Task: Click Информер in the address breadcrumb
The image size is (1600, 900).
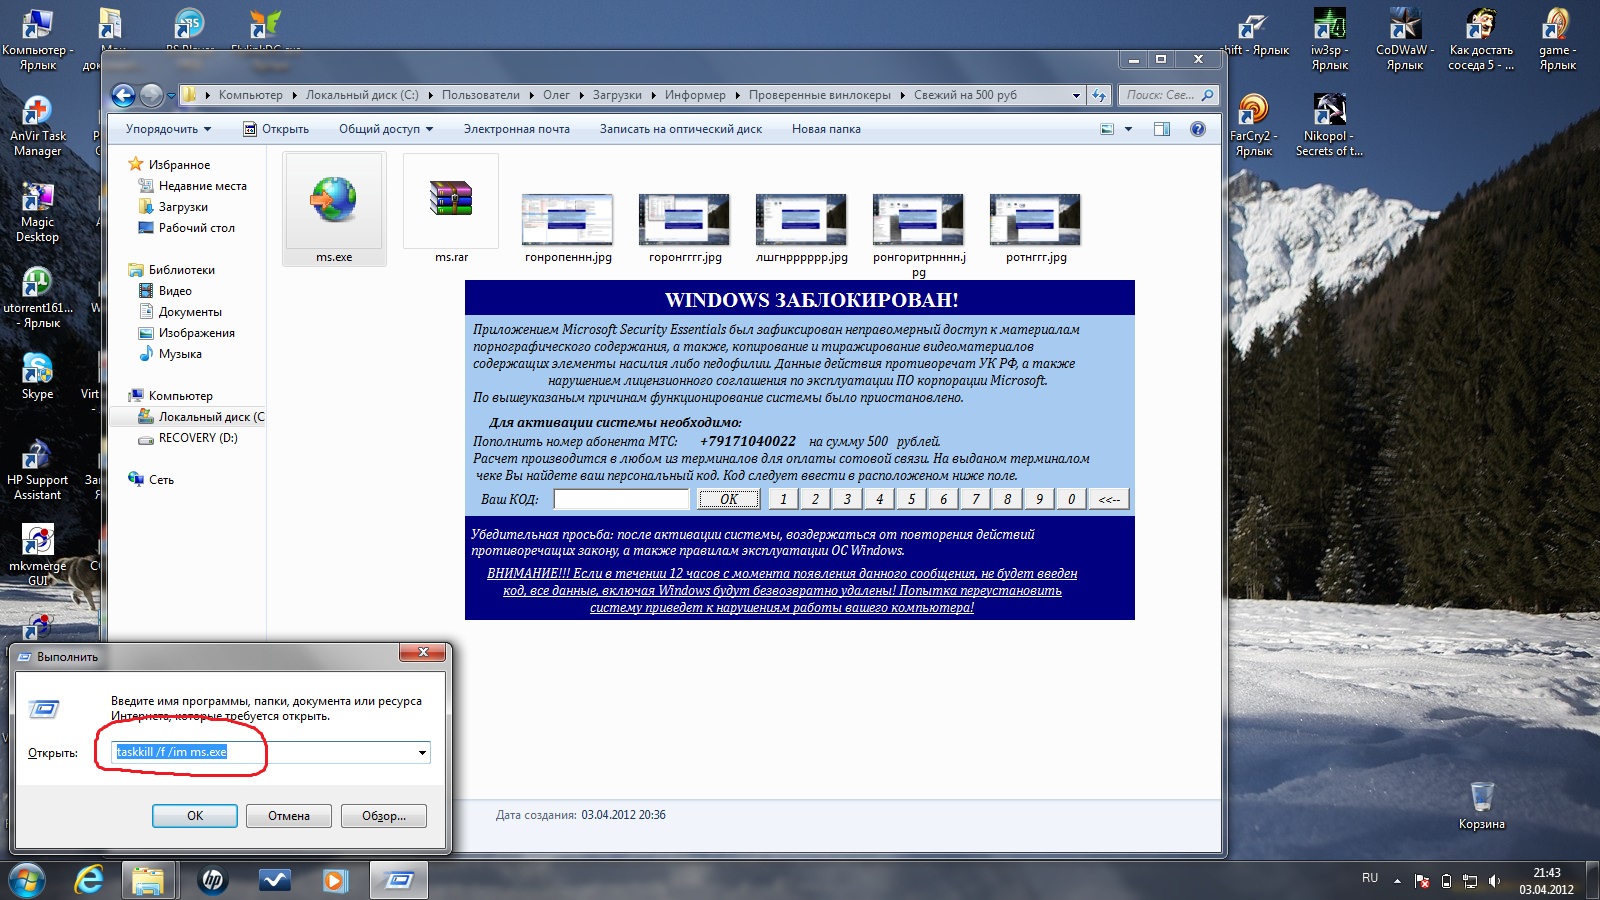Action: tap(695, 95)
